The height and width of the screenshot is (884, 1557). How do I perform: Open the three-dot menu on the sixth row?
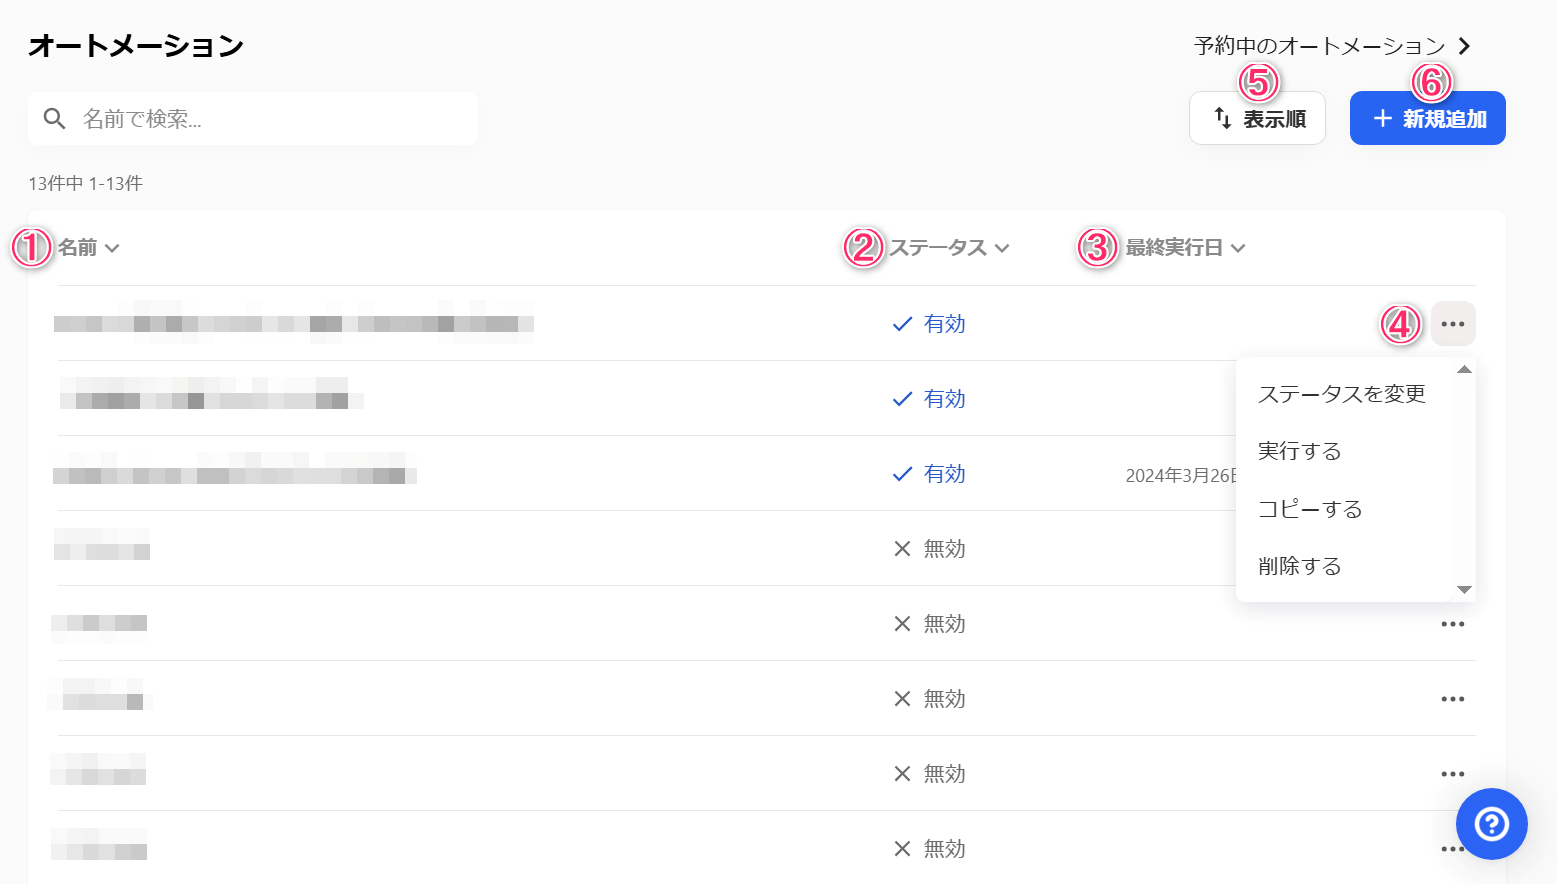click(x=1453, y=699)
